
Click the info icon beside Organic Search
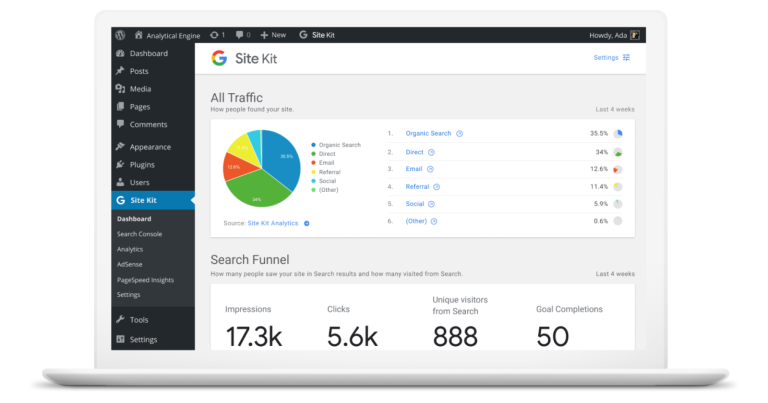pyautogui.click(x=460, y=133)
